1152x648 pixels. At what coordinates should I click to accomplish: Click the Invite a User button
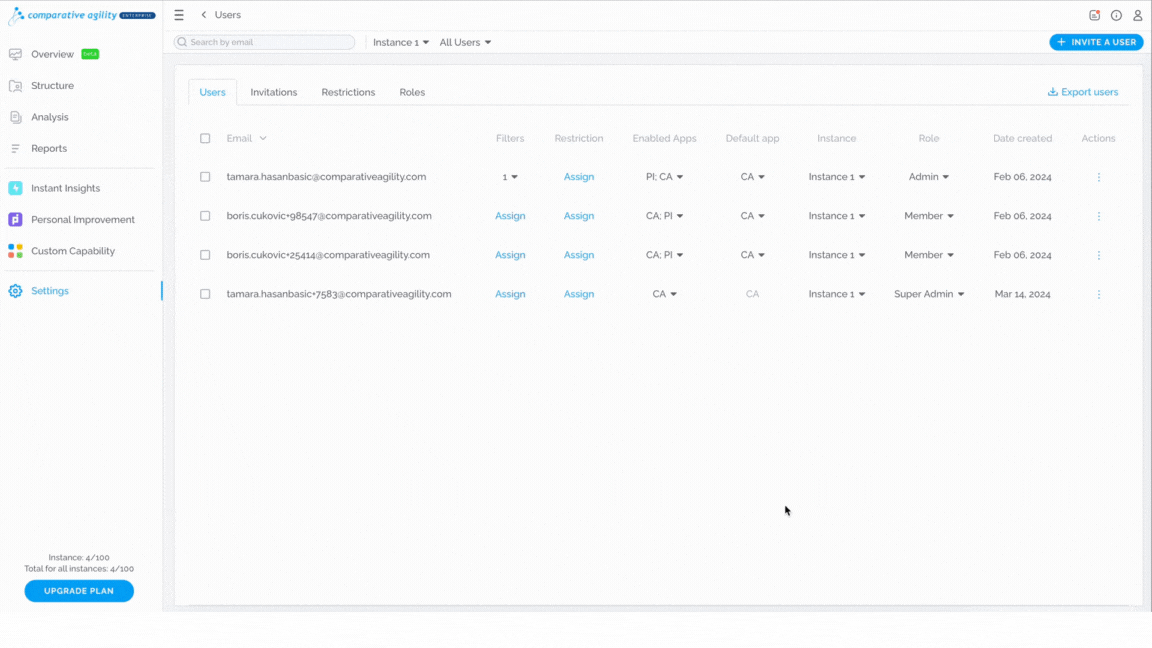tap(1096, 43)
